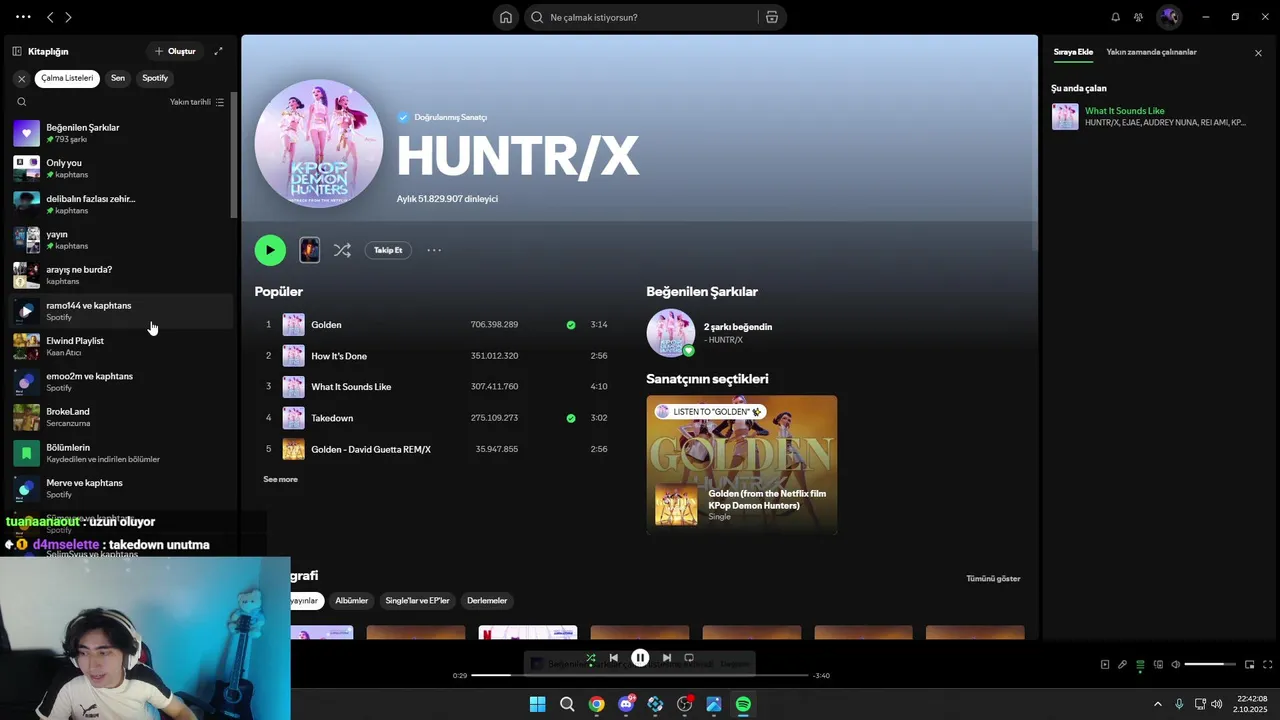Open Beğenilen Şarkılar playlist

click(x=121, y=133)
